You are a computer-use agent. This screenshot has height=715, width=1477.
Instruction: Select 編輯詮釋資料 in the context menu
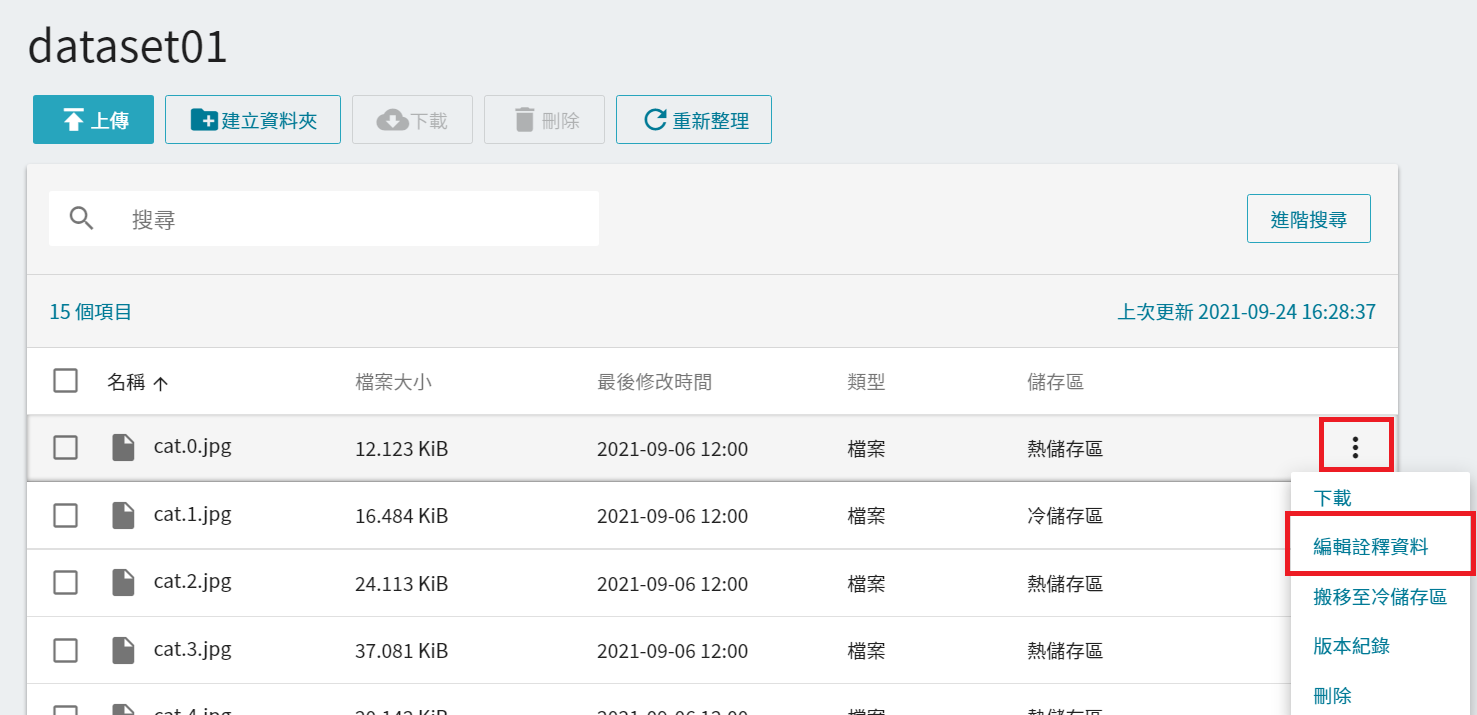pos(1370,547)
